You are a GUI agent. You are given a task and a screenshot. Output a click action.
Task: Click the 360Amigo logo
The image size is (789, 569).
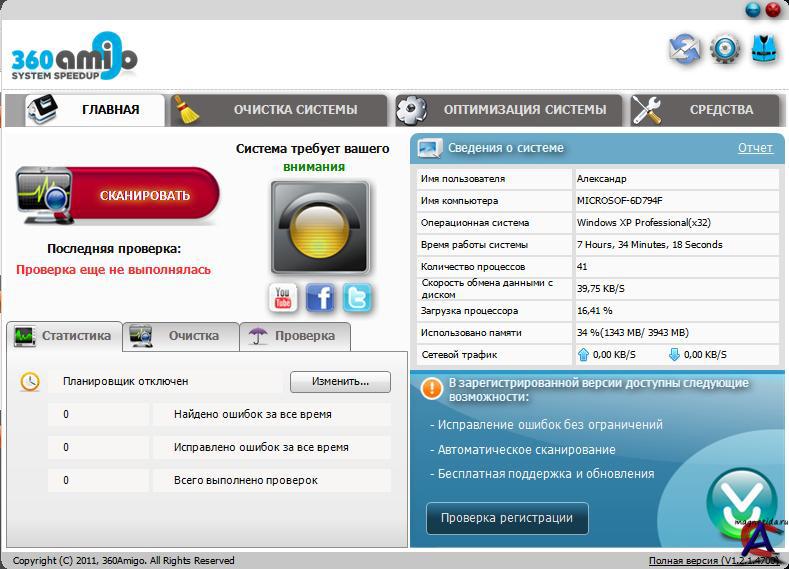pos(74,60)
